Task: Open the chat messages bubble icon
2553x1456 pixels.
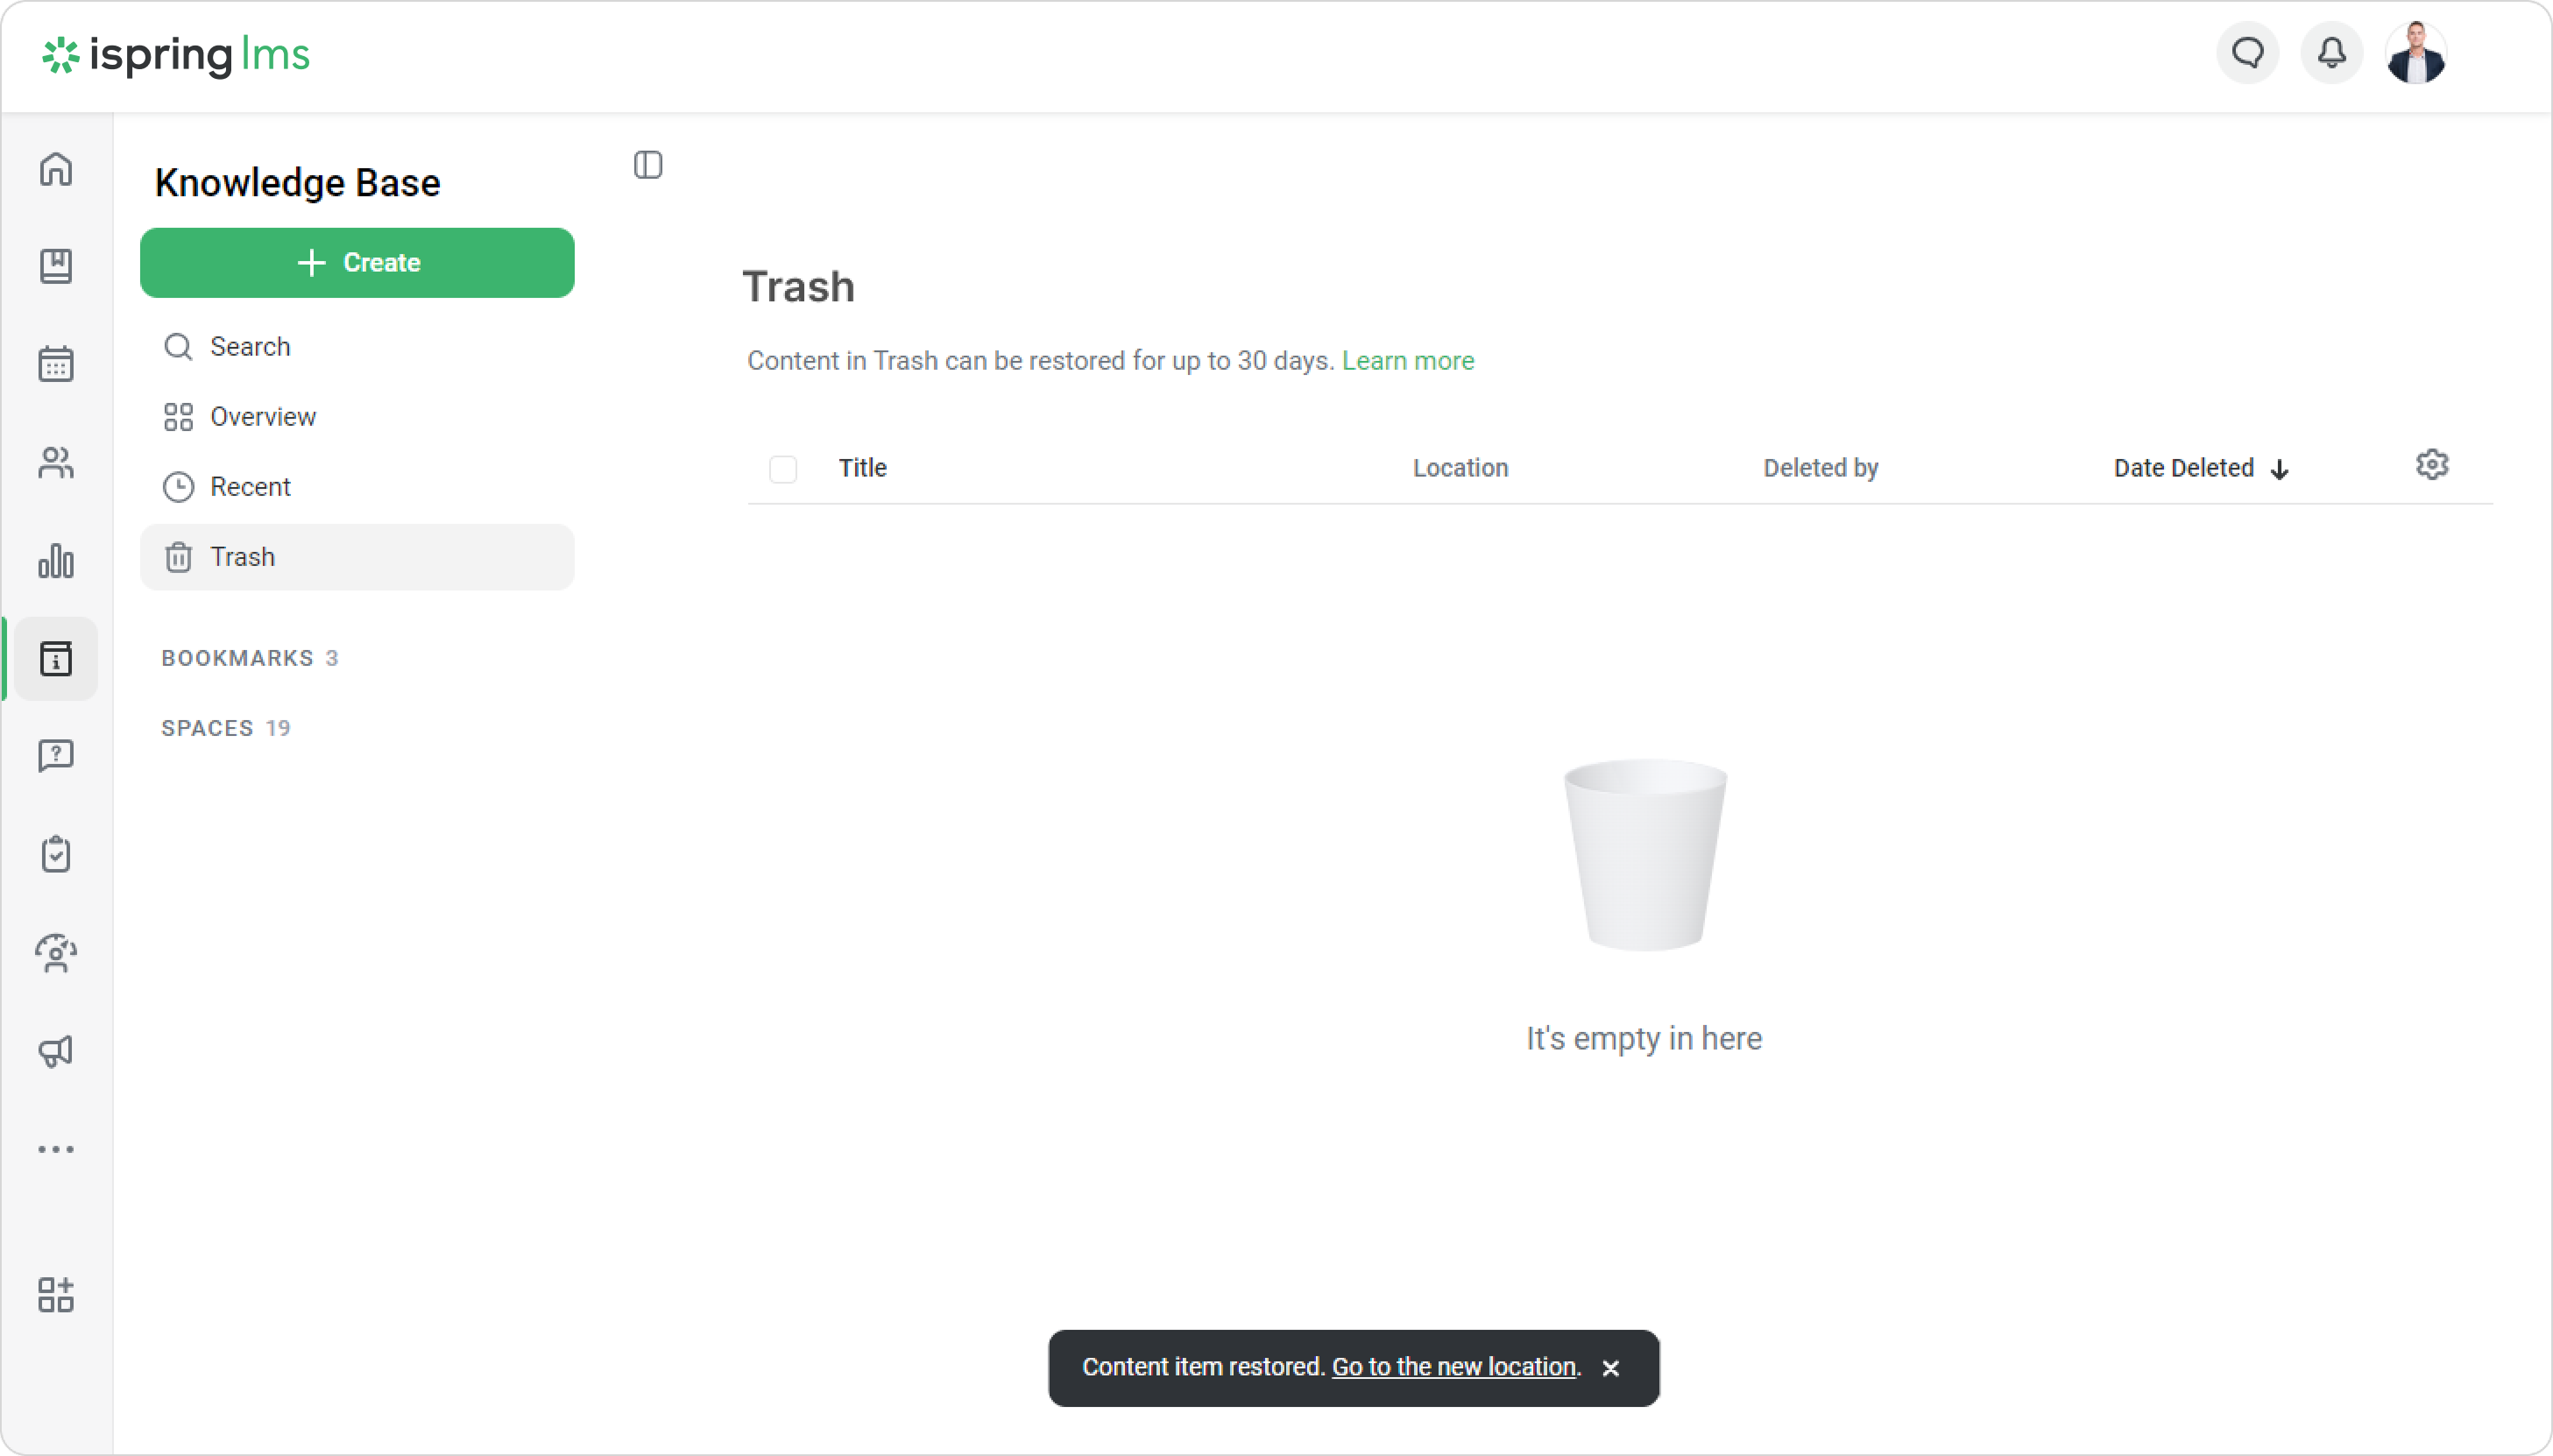Action: pyautogui.click(x=2247, y=53)
